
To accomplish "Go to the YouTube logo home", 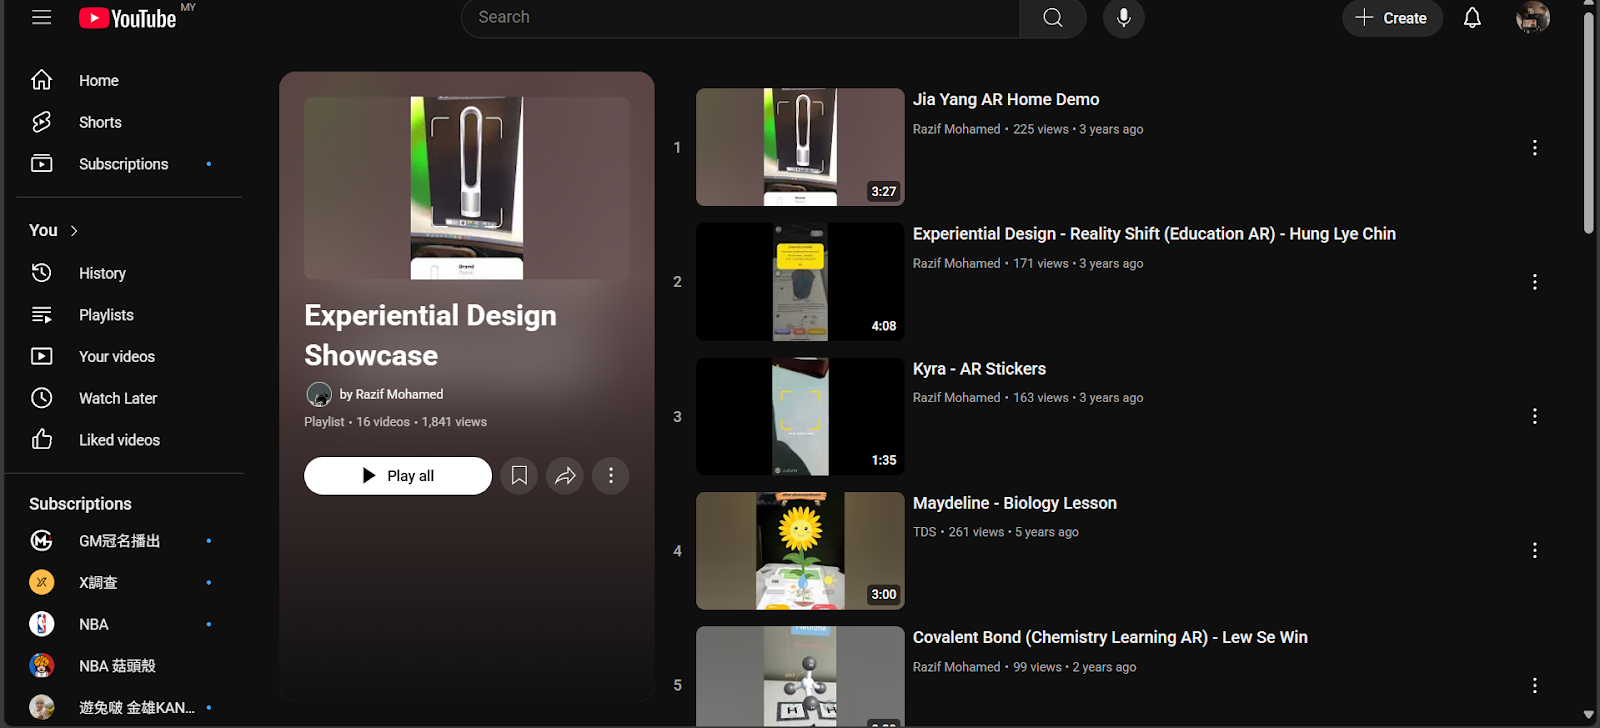I will point(128,18).
